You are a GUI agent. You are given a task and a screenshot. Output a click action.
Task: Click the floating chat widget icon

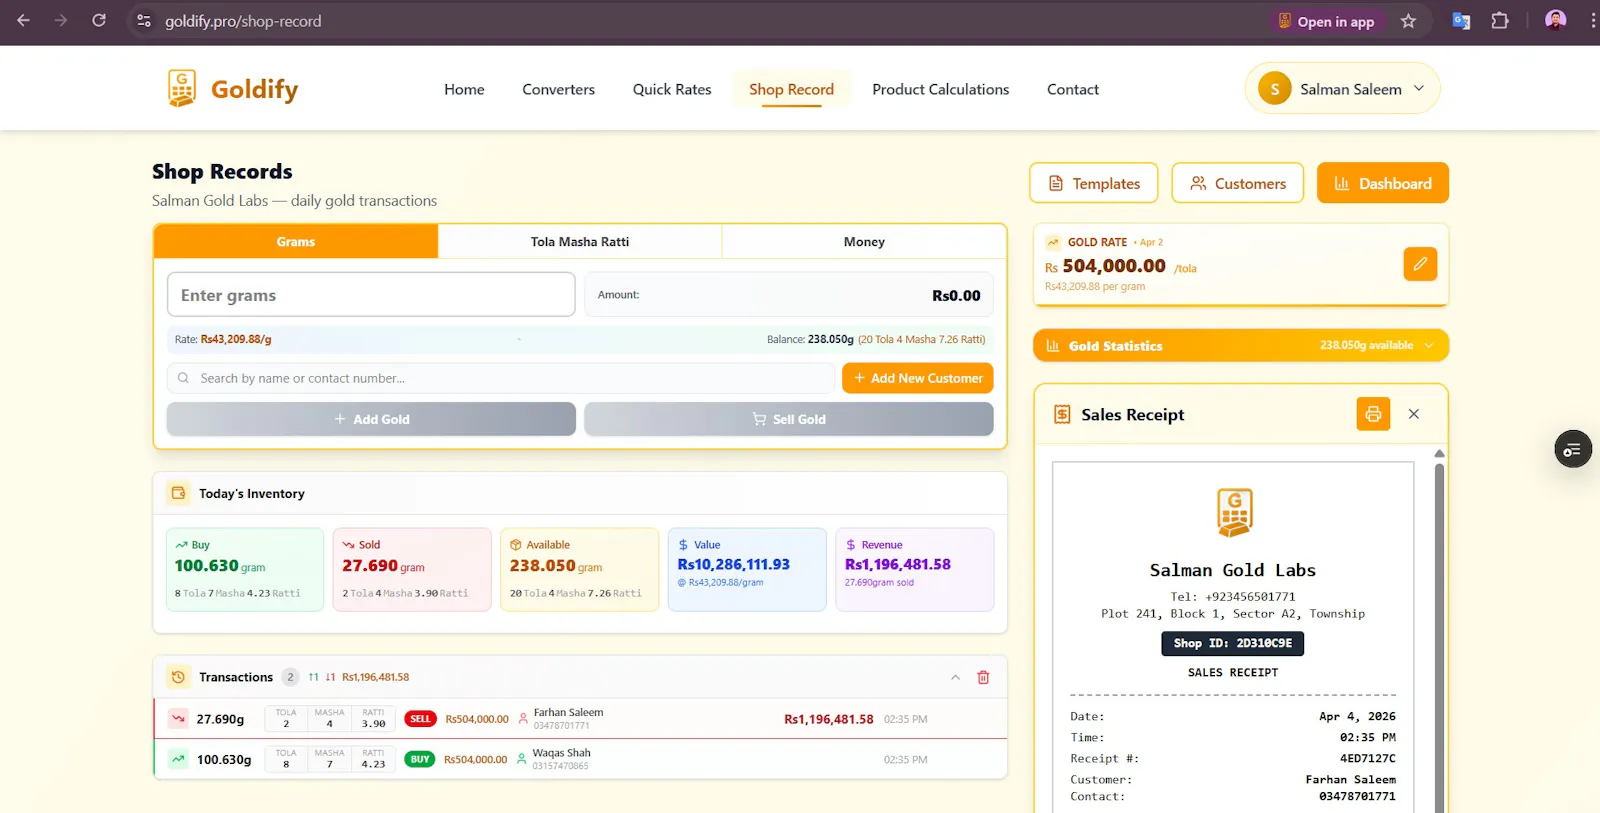pyautogui.click(x=1573, y=449)
